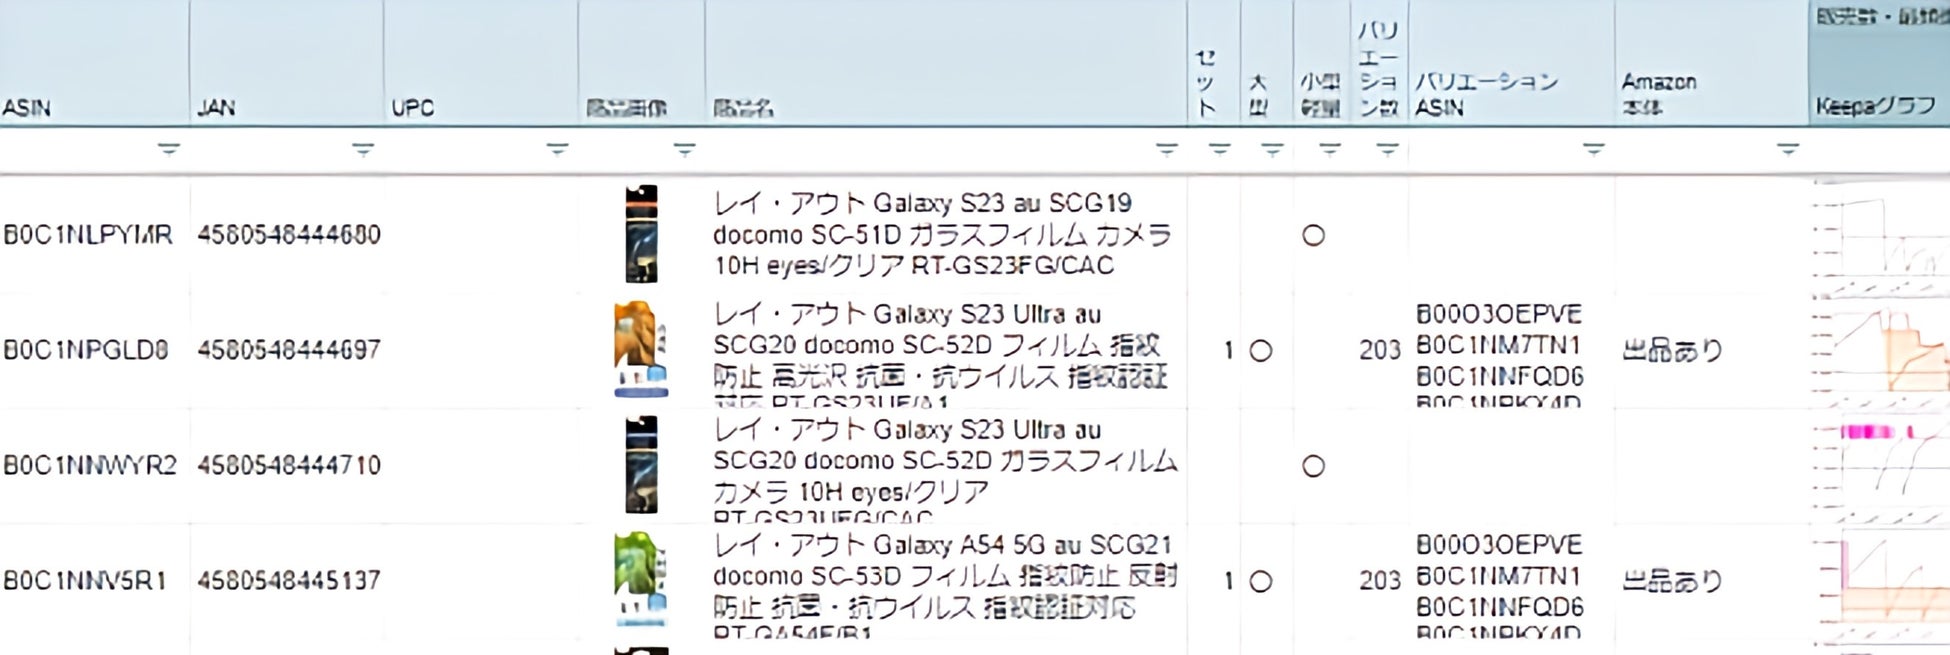This screenshot has height=655, width=1950.
Task: Open product thumbnail for B0C1NNWYR2 row
Action: [x=641, y=465]
